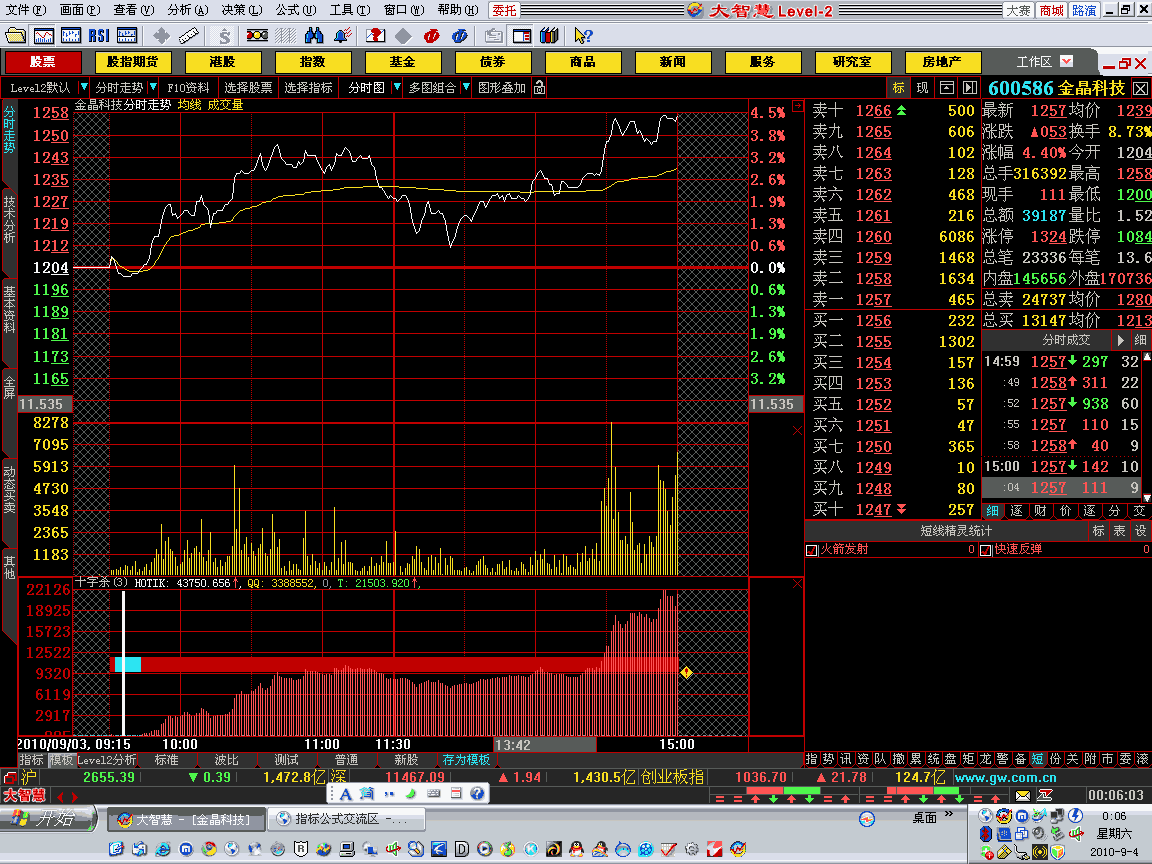This screenshot has width=1152, height=864.
Task: Click the traffic light signal icon
Action: click(x=257, y=35)
